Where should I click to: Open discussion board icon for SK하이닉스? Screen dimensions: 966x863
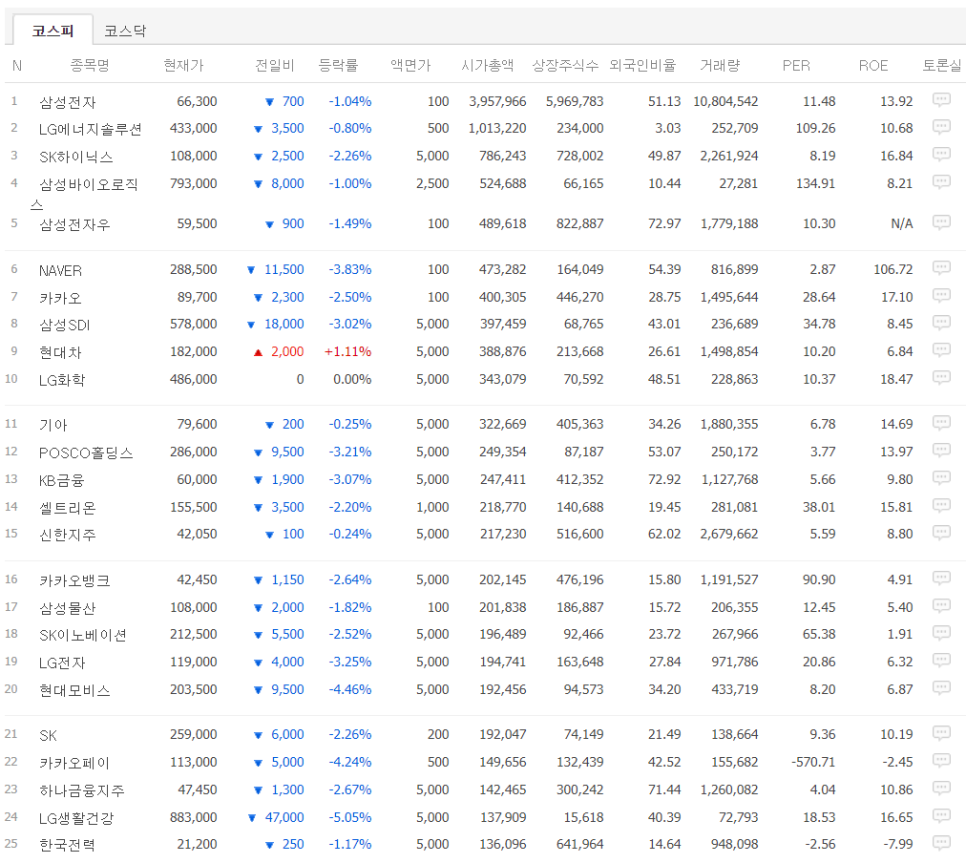(941, 154)
